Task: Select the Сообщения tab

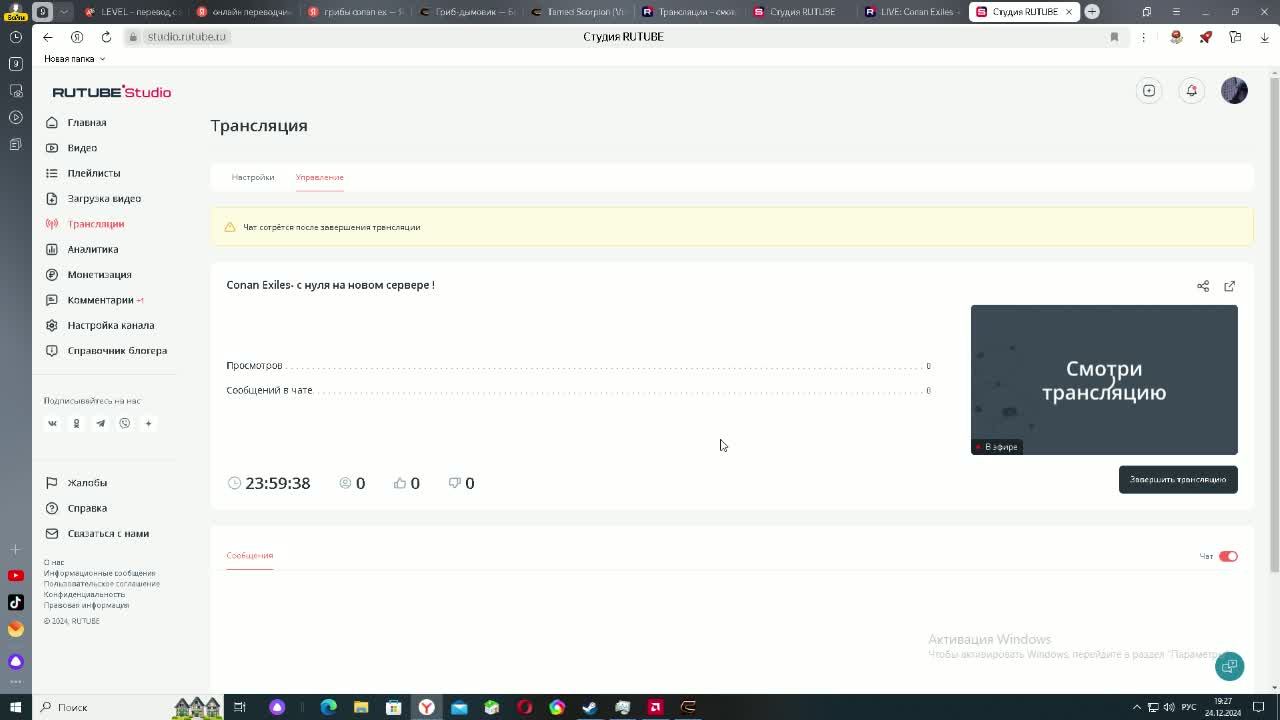Action: click(x=249, y=555)
